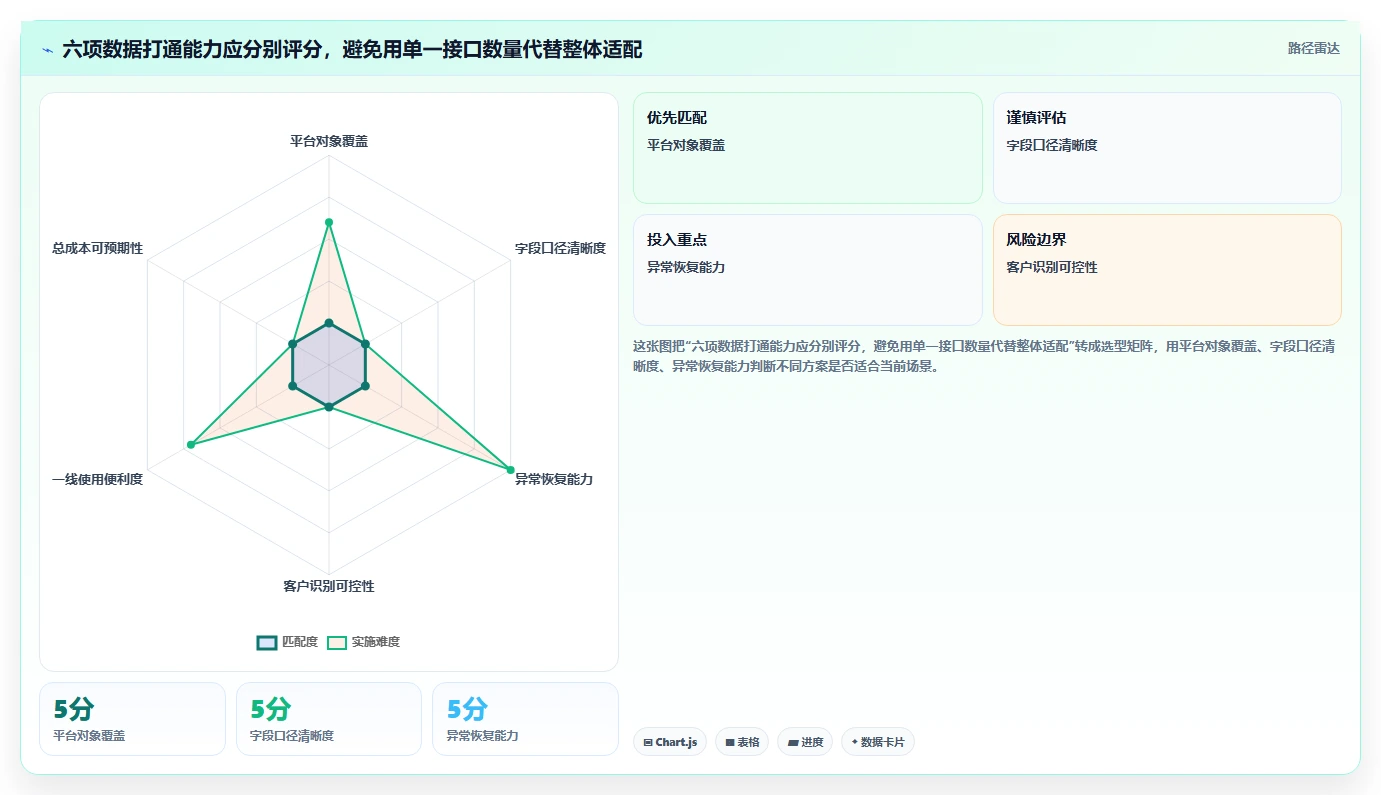Click the 一线使用便利度 radar axis label

click(x=97, y=479)
